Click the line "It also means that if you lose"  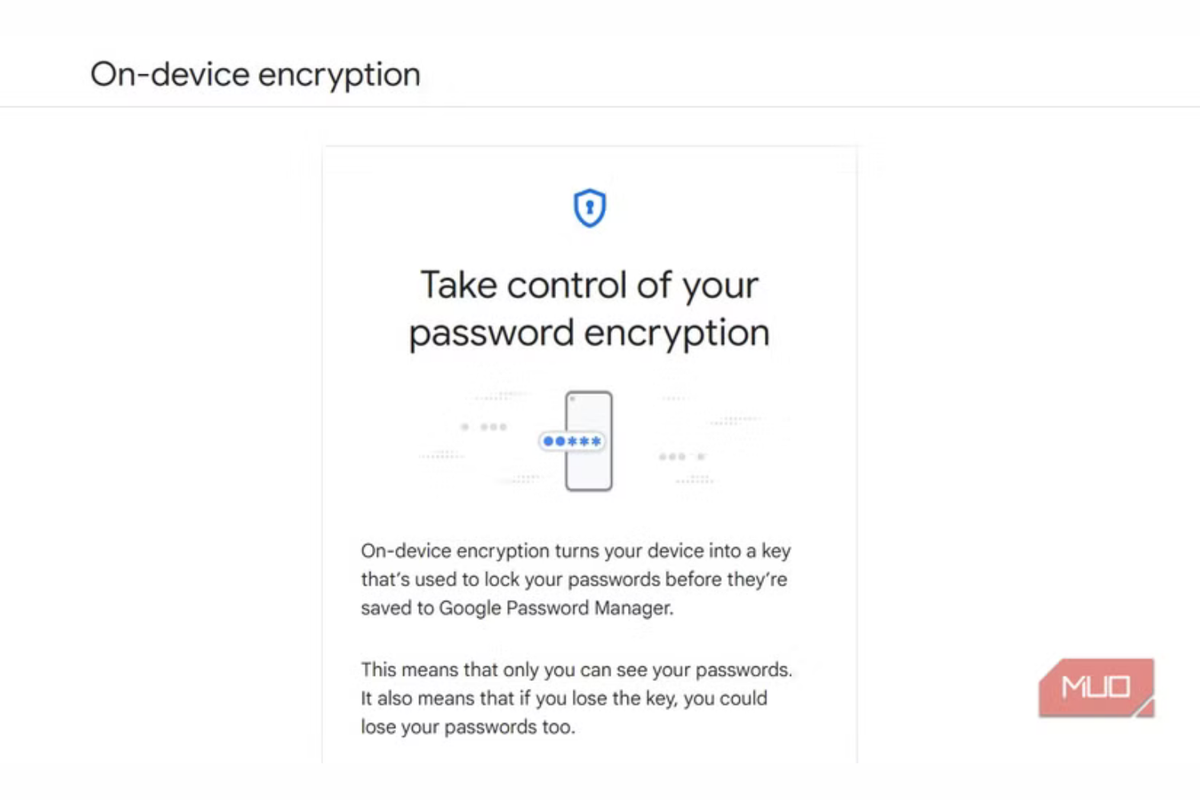564,698
